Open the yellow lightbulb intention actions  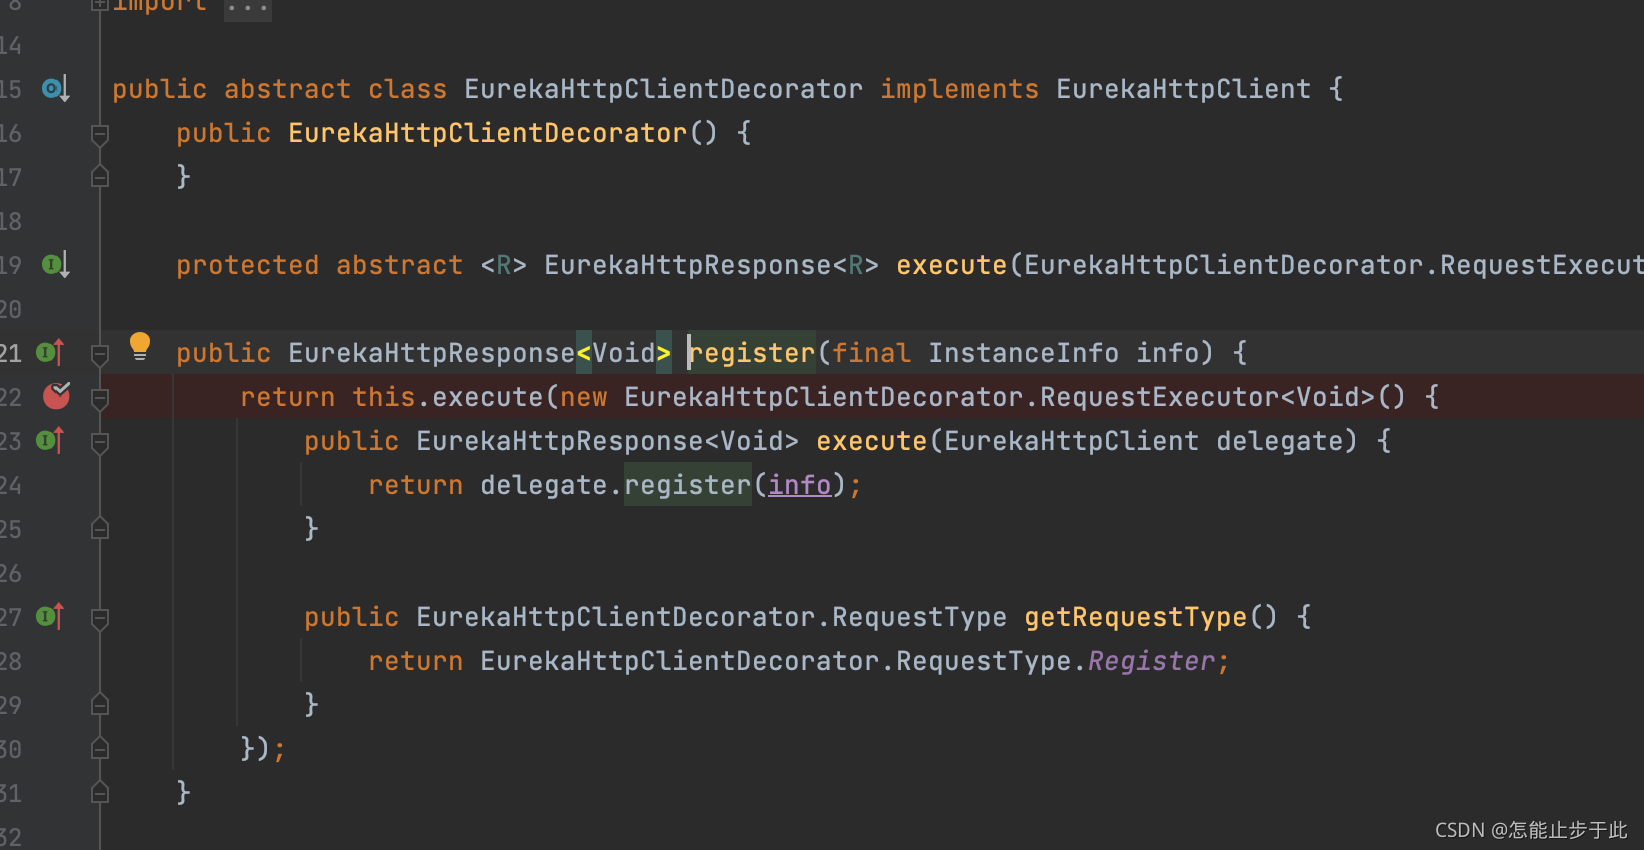click(x=140, y=346)
